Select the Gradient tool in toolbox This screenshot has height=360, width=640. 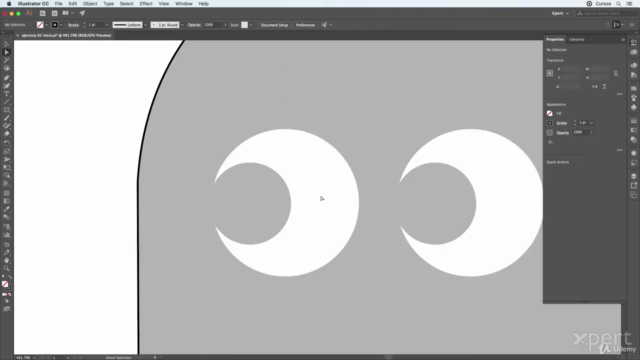[x=7, y=201]
